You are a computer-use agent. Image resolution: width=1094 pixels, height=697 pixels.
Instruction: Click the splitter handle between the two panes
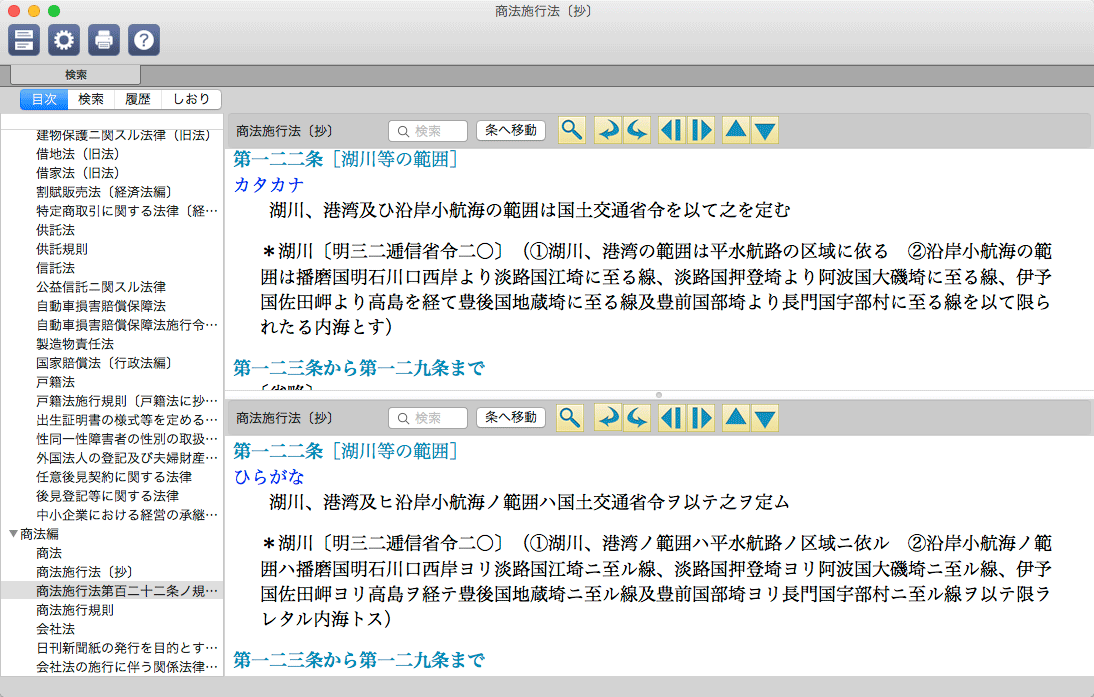pyautogui.click(x=659, y=395)
